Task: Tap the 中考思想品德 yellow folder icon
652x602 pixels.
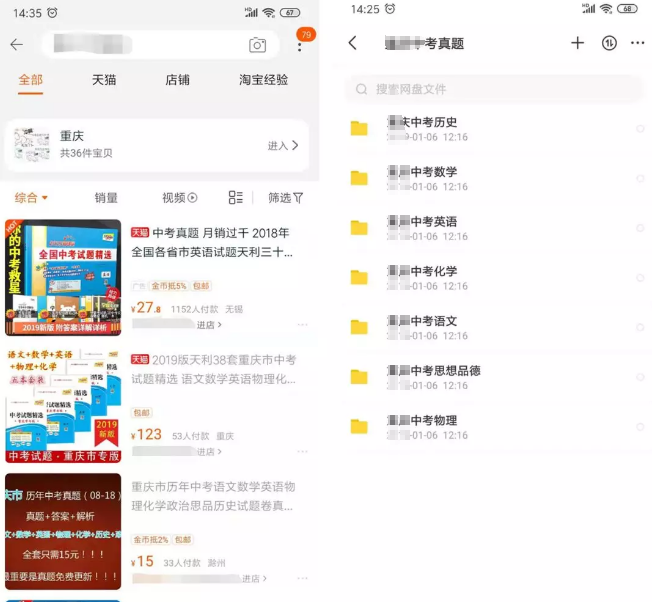Action: [x=359, y=377]
